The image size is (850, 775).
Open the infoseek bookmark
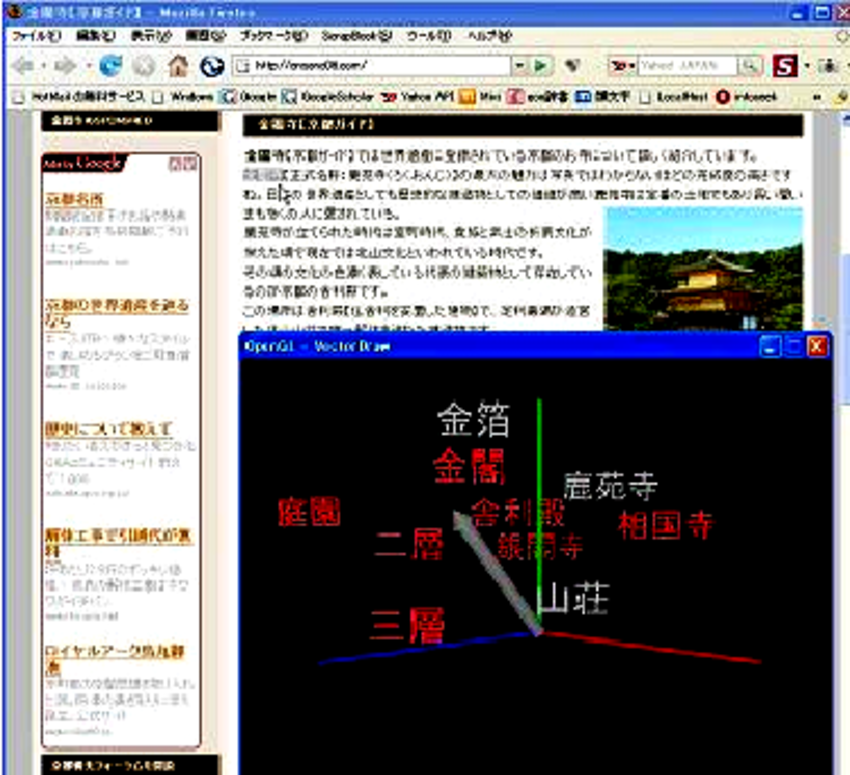[747, 97]
